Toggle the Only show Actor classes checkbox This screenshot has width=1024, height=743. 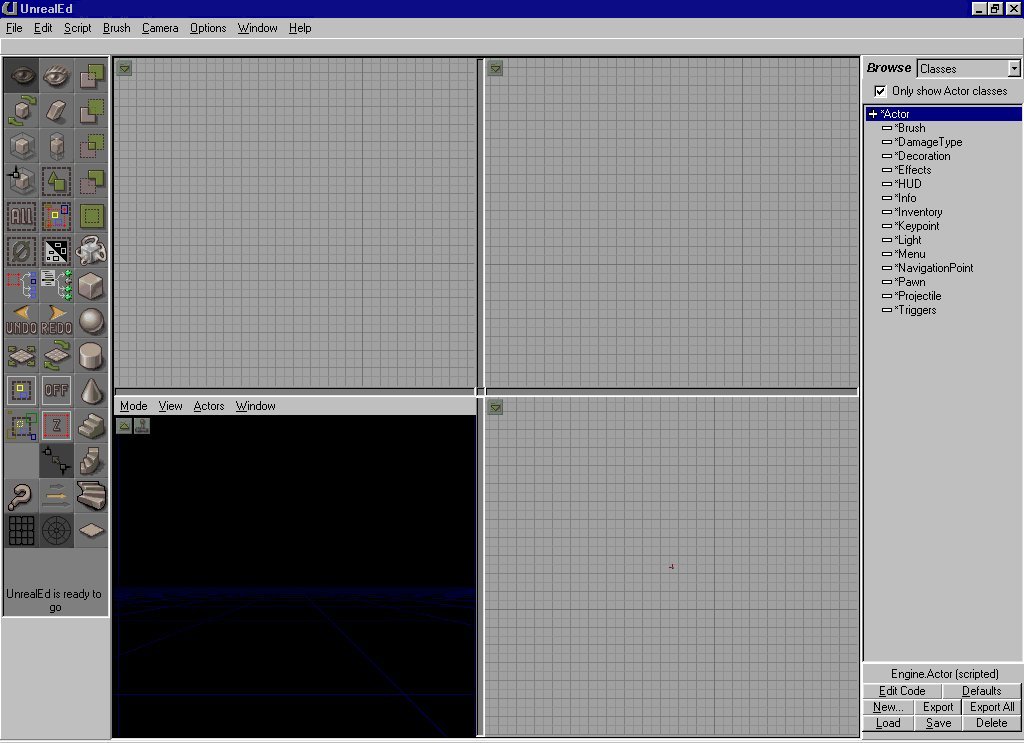click(880, 91)
